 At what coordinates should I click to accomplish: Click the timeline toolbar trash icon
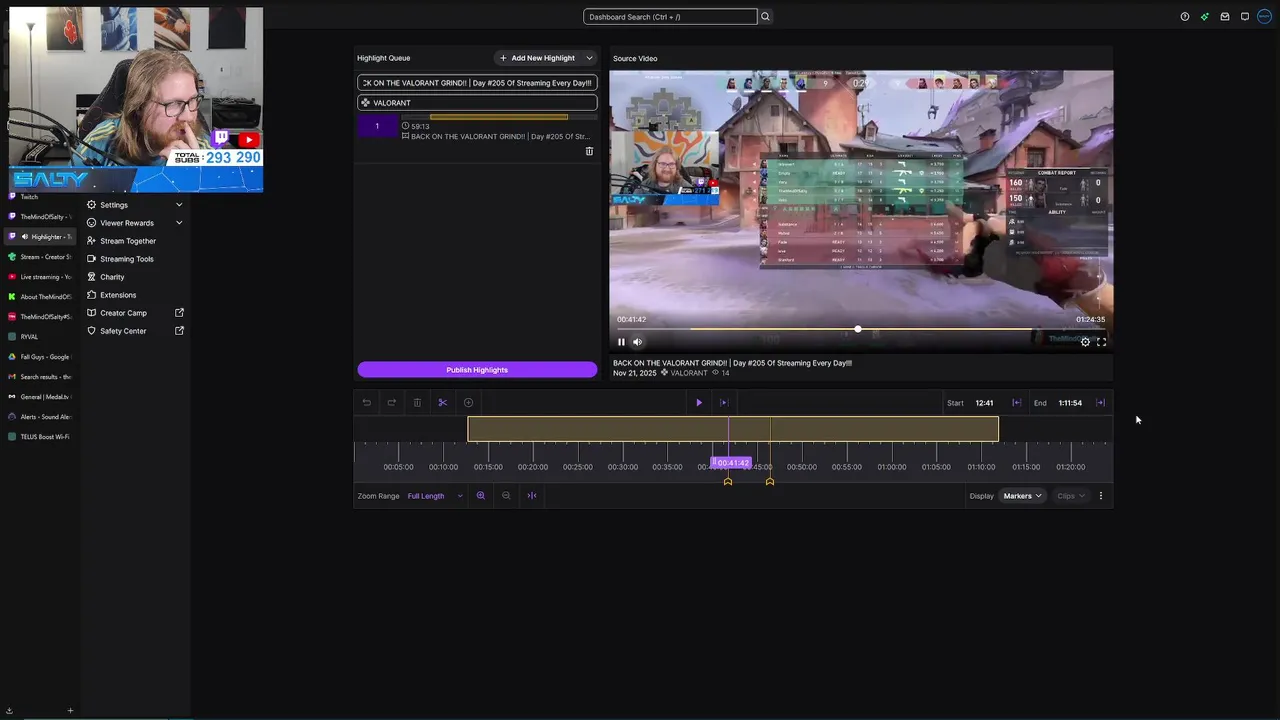point(417,403)
